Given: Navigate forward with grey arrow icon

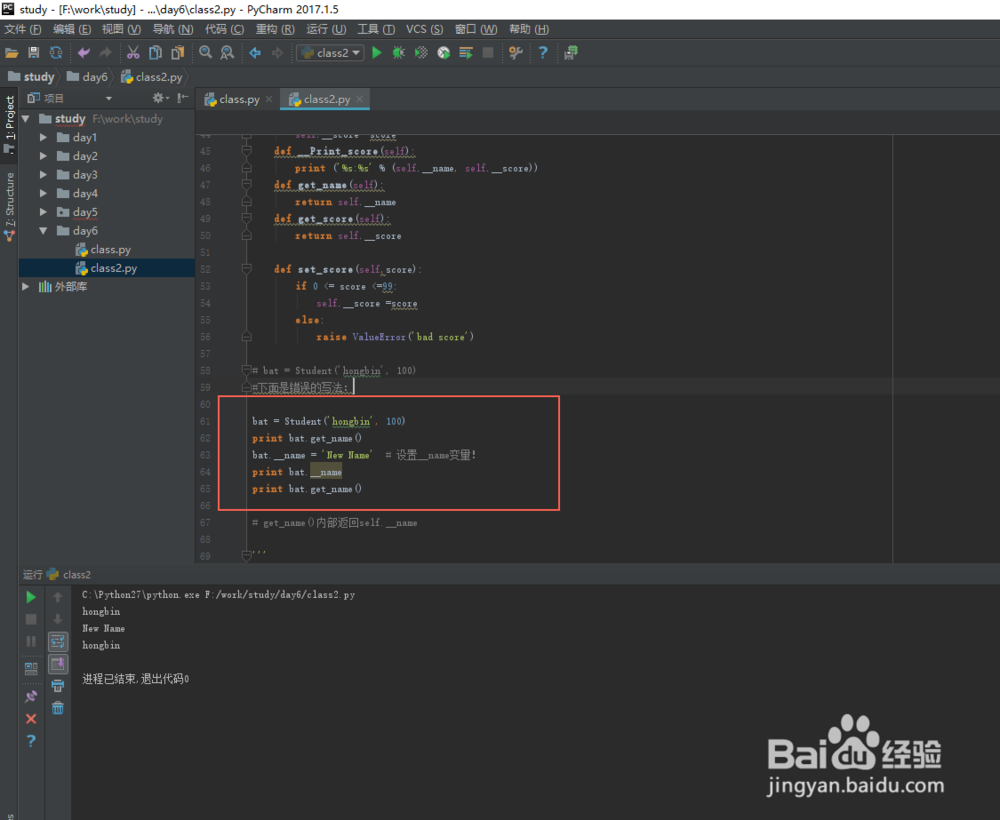Looking at the screenshot, I should [277, 53].
